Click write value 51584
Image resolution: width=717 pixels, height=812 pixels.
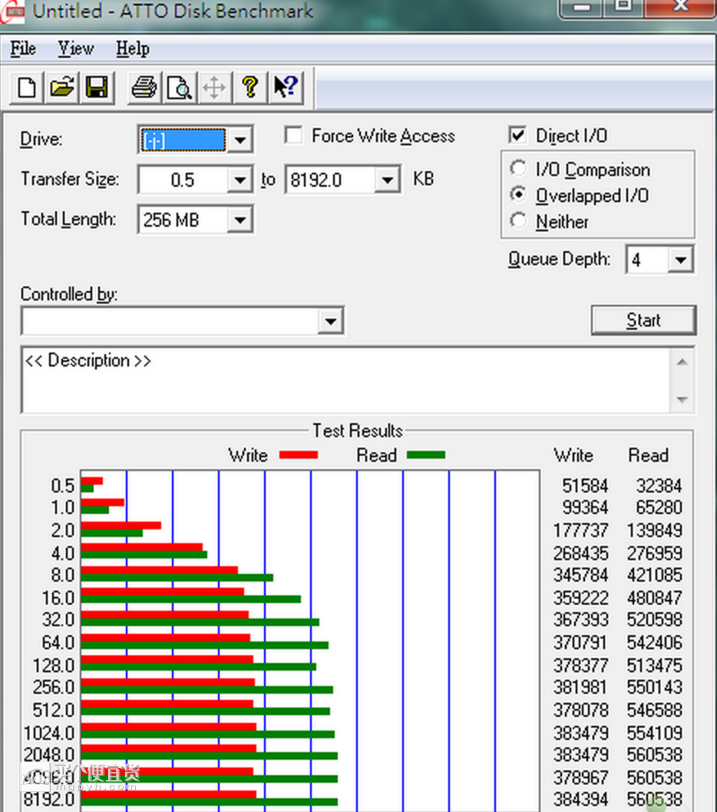[x=585, y=486]
